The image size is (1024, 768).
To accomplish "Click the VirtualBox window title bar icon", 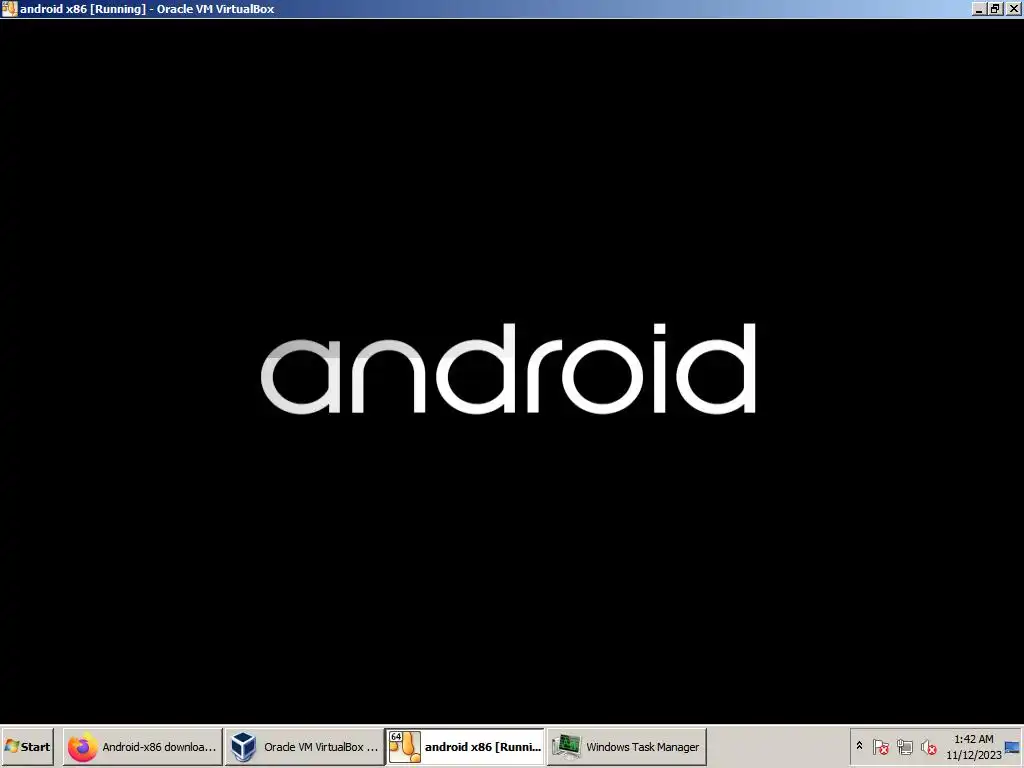I will tap(9, 8).
